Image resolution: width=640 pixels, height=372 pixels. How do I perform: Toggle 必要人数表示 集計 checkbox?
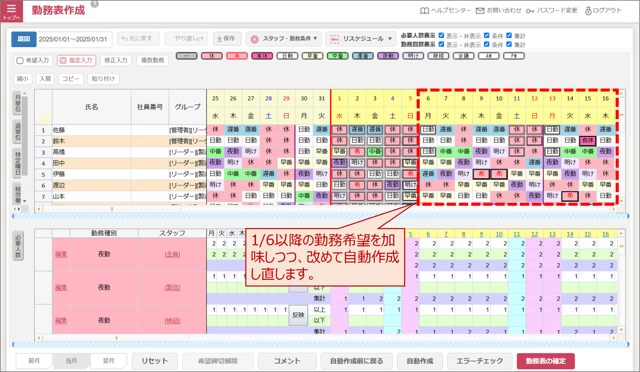click(x=509, y=36)
